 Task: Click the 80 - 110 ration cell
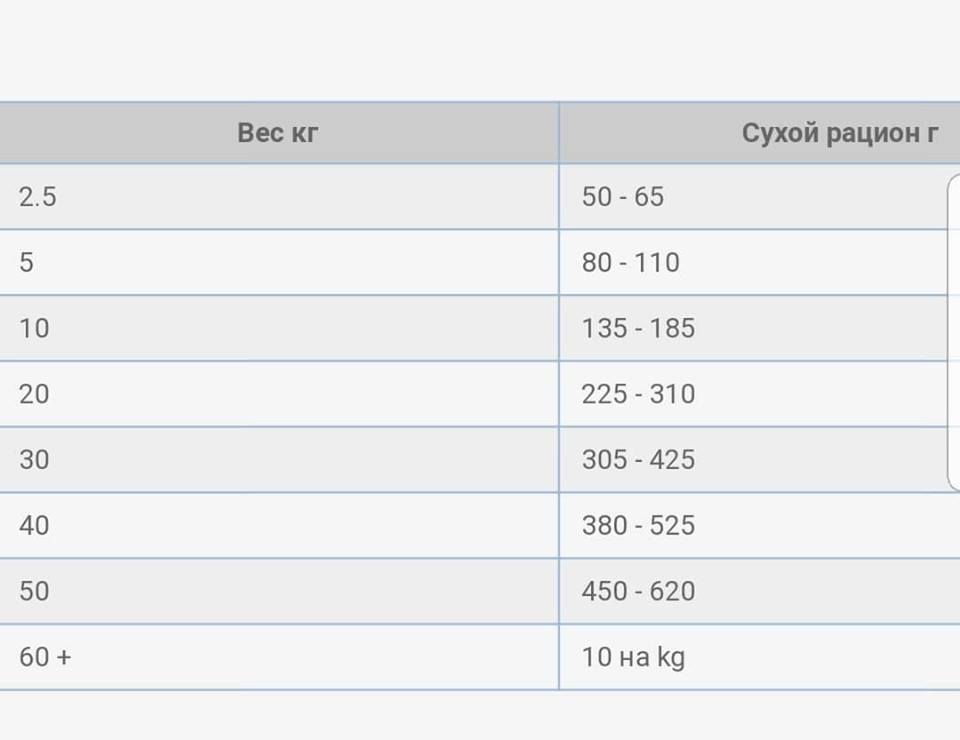pos(631,263)
